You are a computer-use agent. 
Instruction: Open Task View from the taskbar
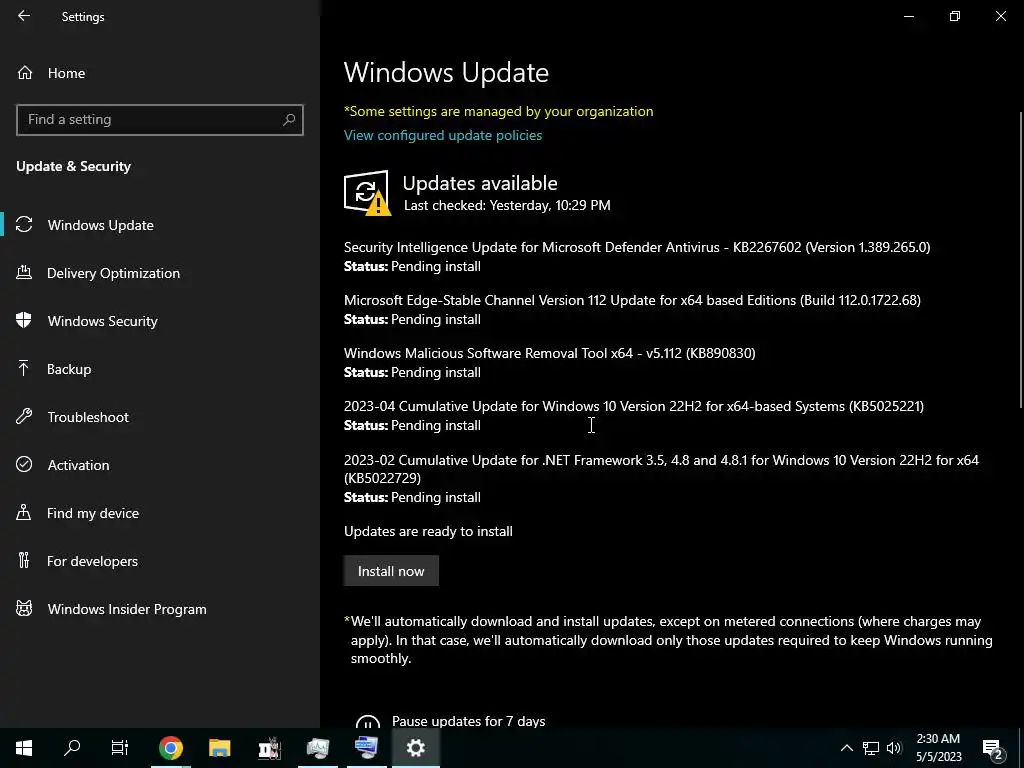[x=120, y=748]
